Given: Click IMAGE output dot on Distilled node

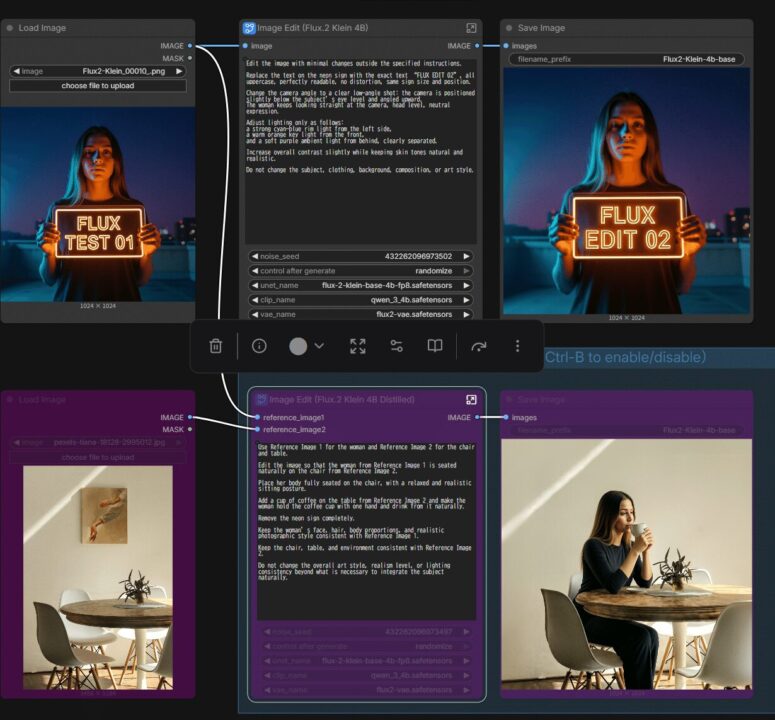Looking at the screenshot, I should tap(477, 417).
